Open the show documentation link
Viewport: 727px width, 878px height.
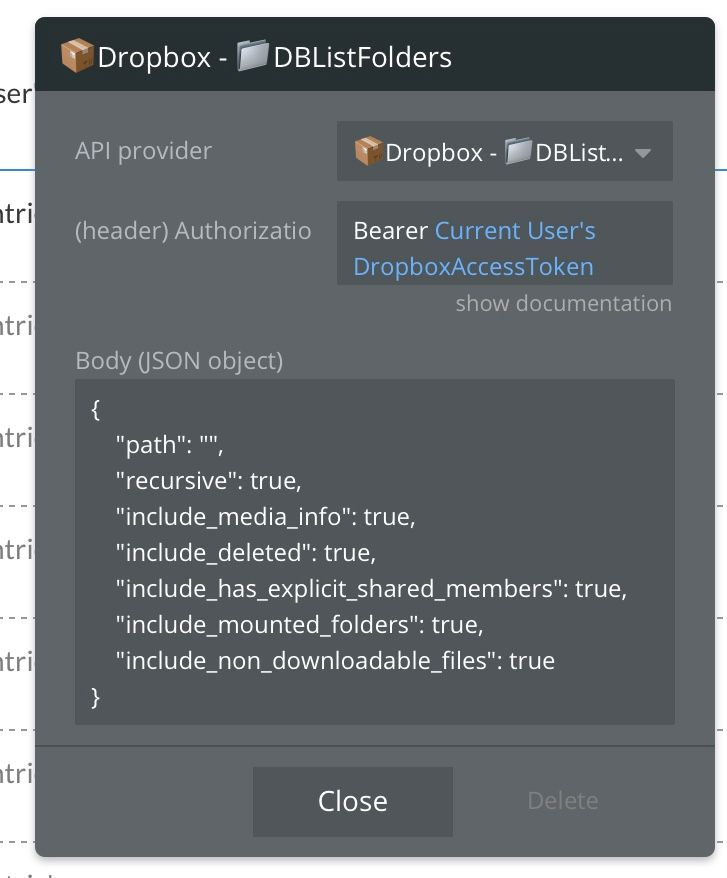point(563,303)
